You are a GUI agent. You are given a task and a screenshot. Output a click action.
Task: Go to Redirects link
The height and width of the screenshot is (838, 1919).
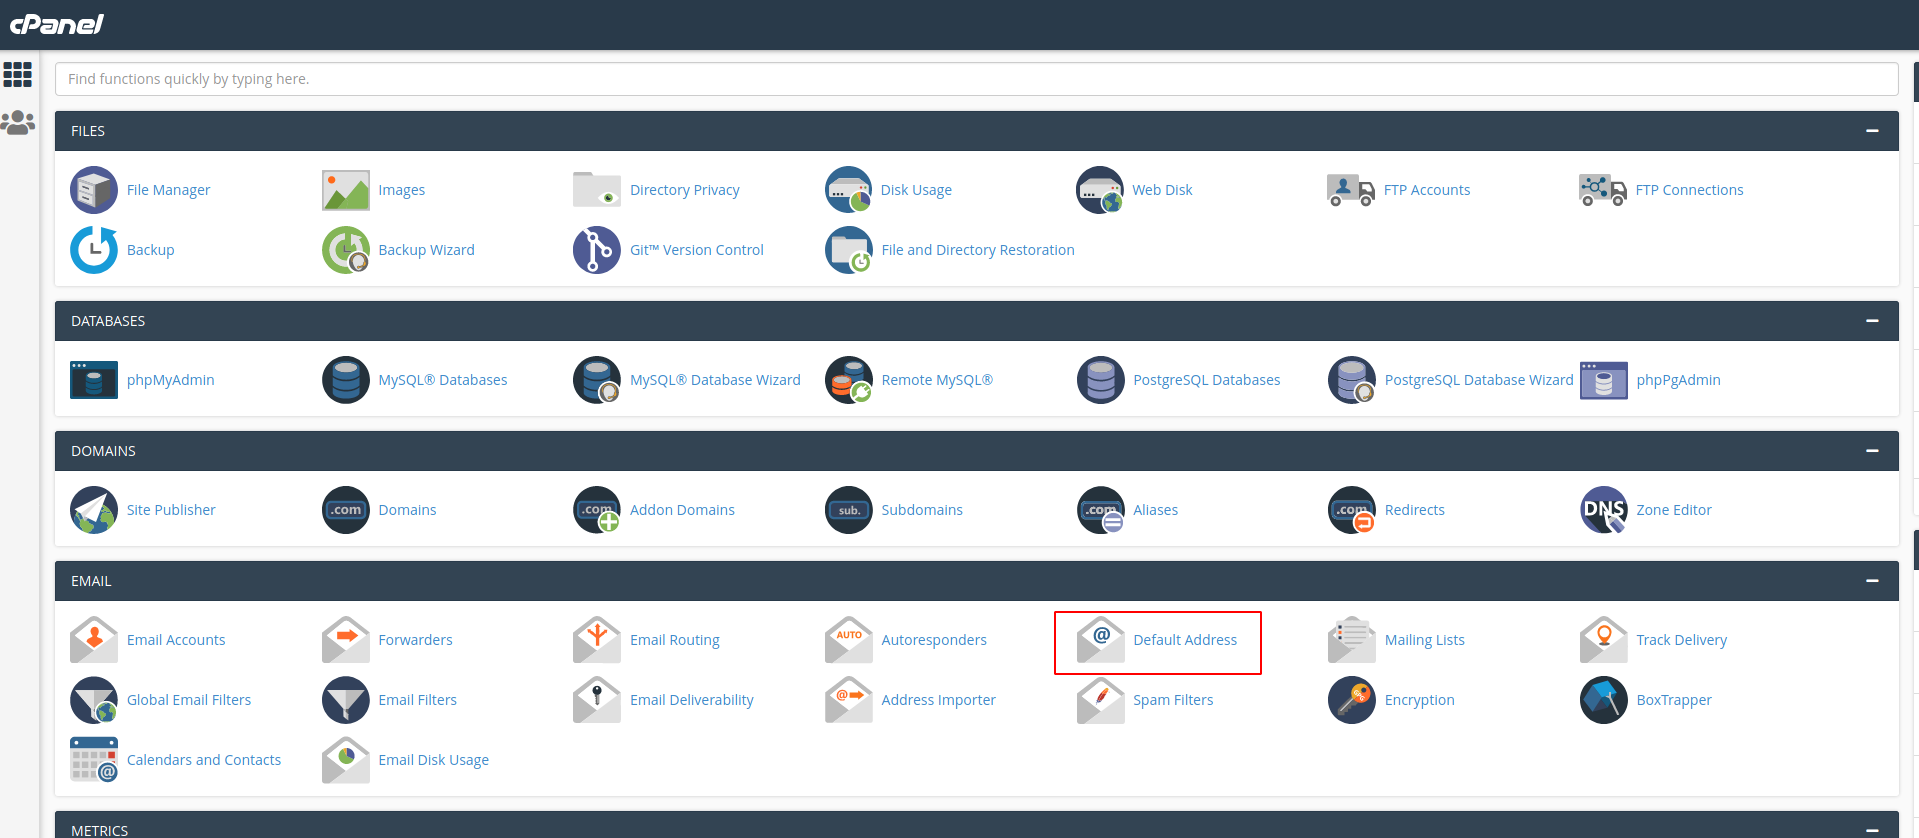pos(1415,510)
